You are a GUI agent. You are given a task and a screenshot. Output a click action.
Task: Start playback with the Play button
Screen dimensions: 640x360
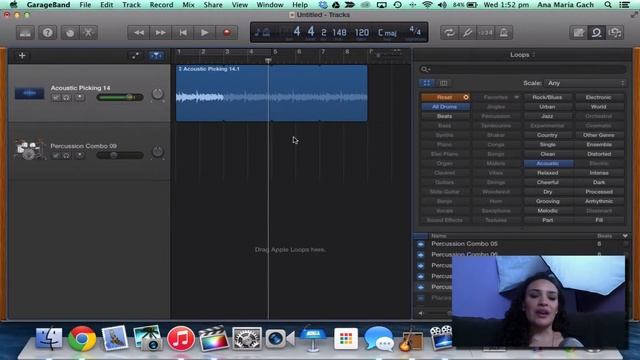204,33
